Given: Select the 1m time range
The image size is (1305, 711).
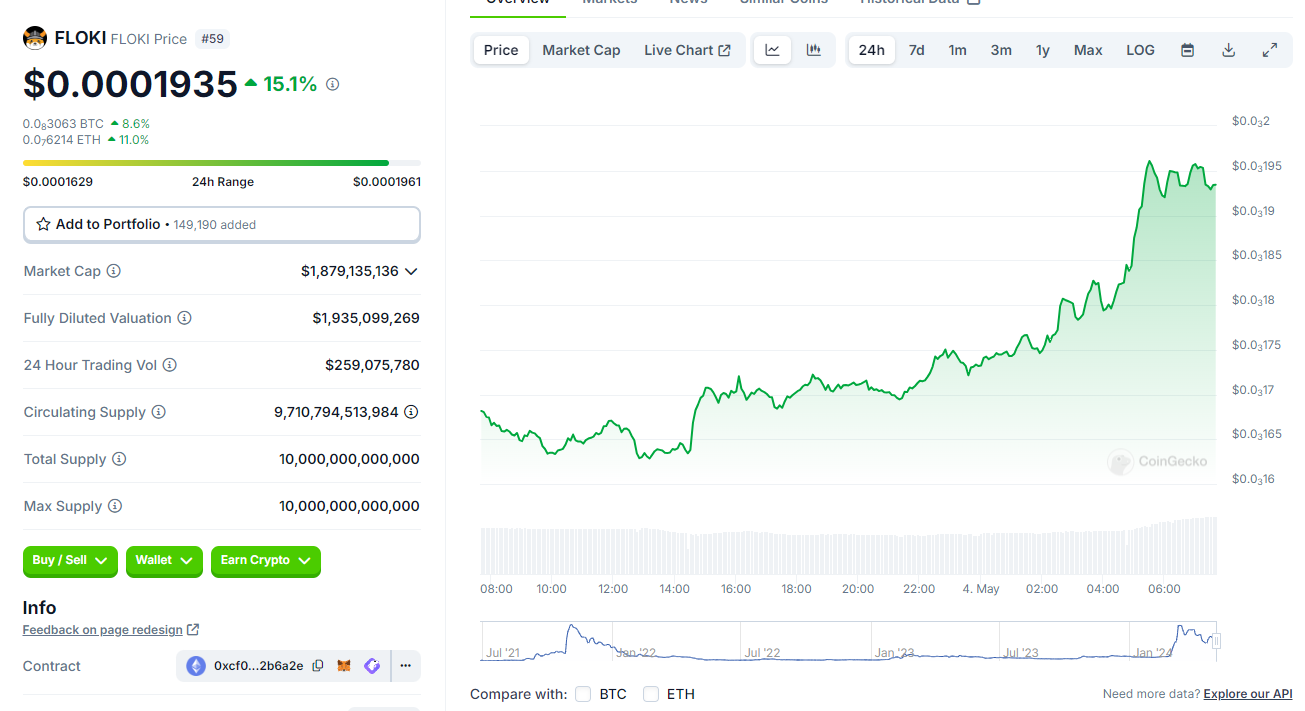Looking at the screenshot, I should pyautogui.click(x=957, y=50).
